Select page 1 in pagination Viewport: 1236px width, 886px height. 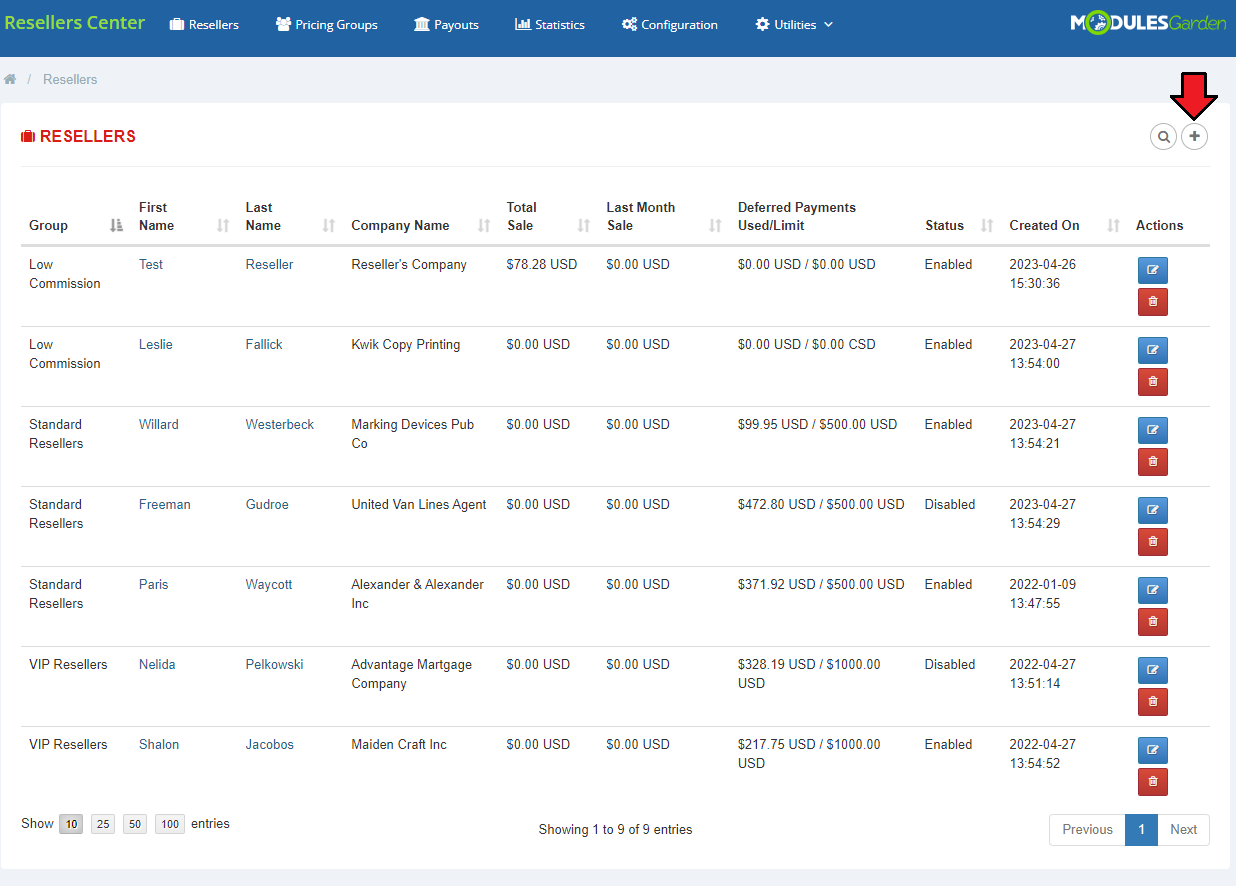pyautogui.click(x=1141, y=829)
